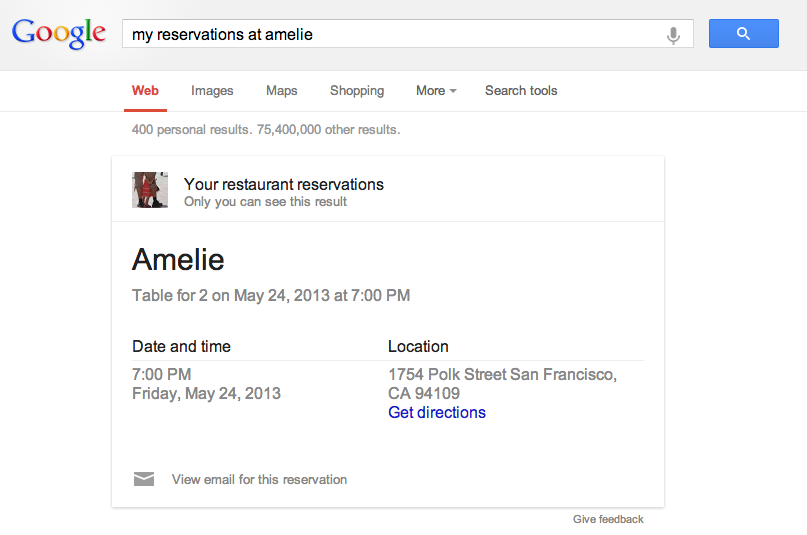
Task: Click the Amelie restaurant title
Action: 178,260
